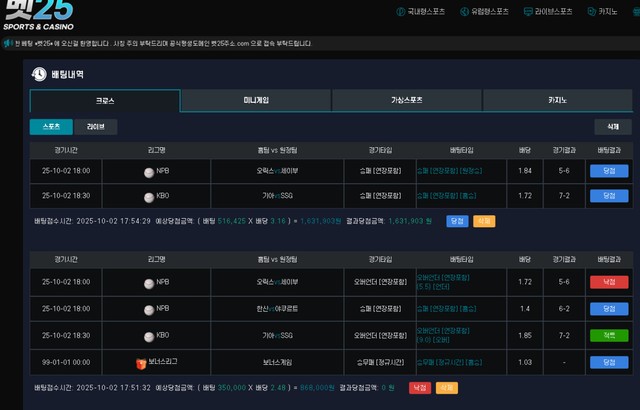The image size is (640, 410).
Task: Click the 보너스리그 bonus league icon
Action: 141,360
